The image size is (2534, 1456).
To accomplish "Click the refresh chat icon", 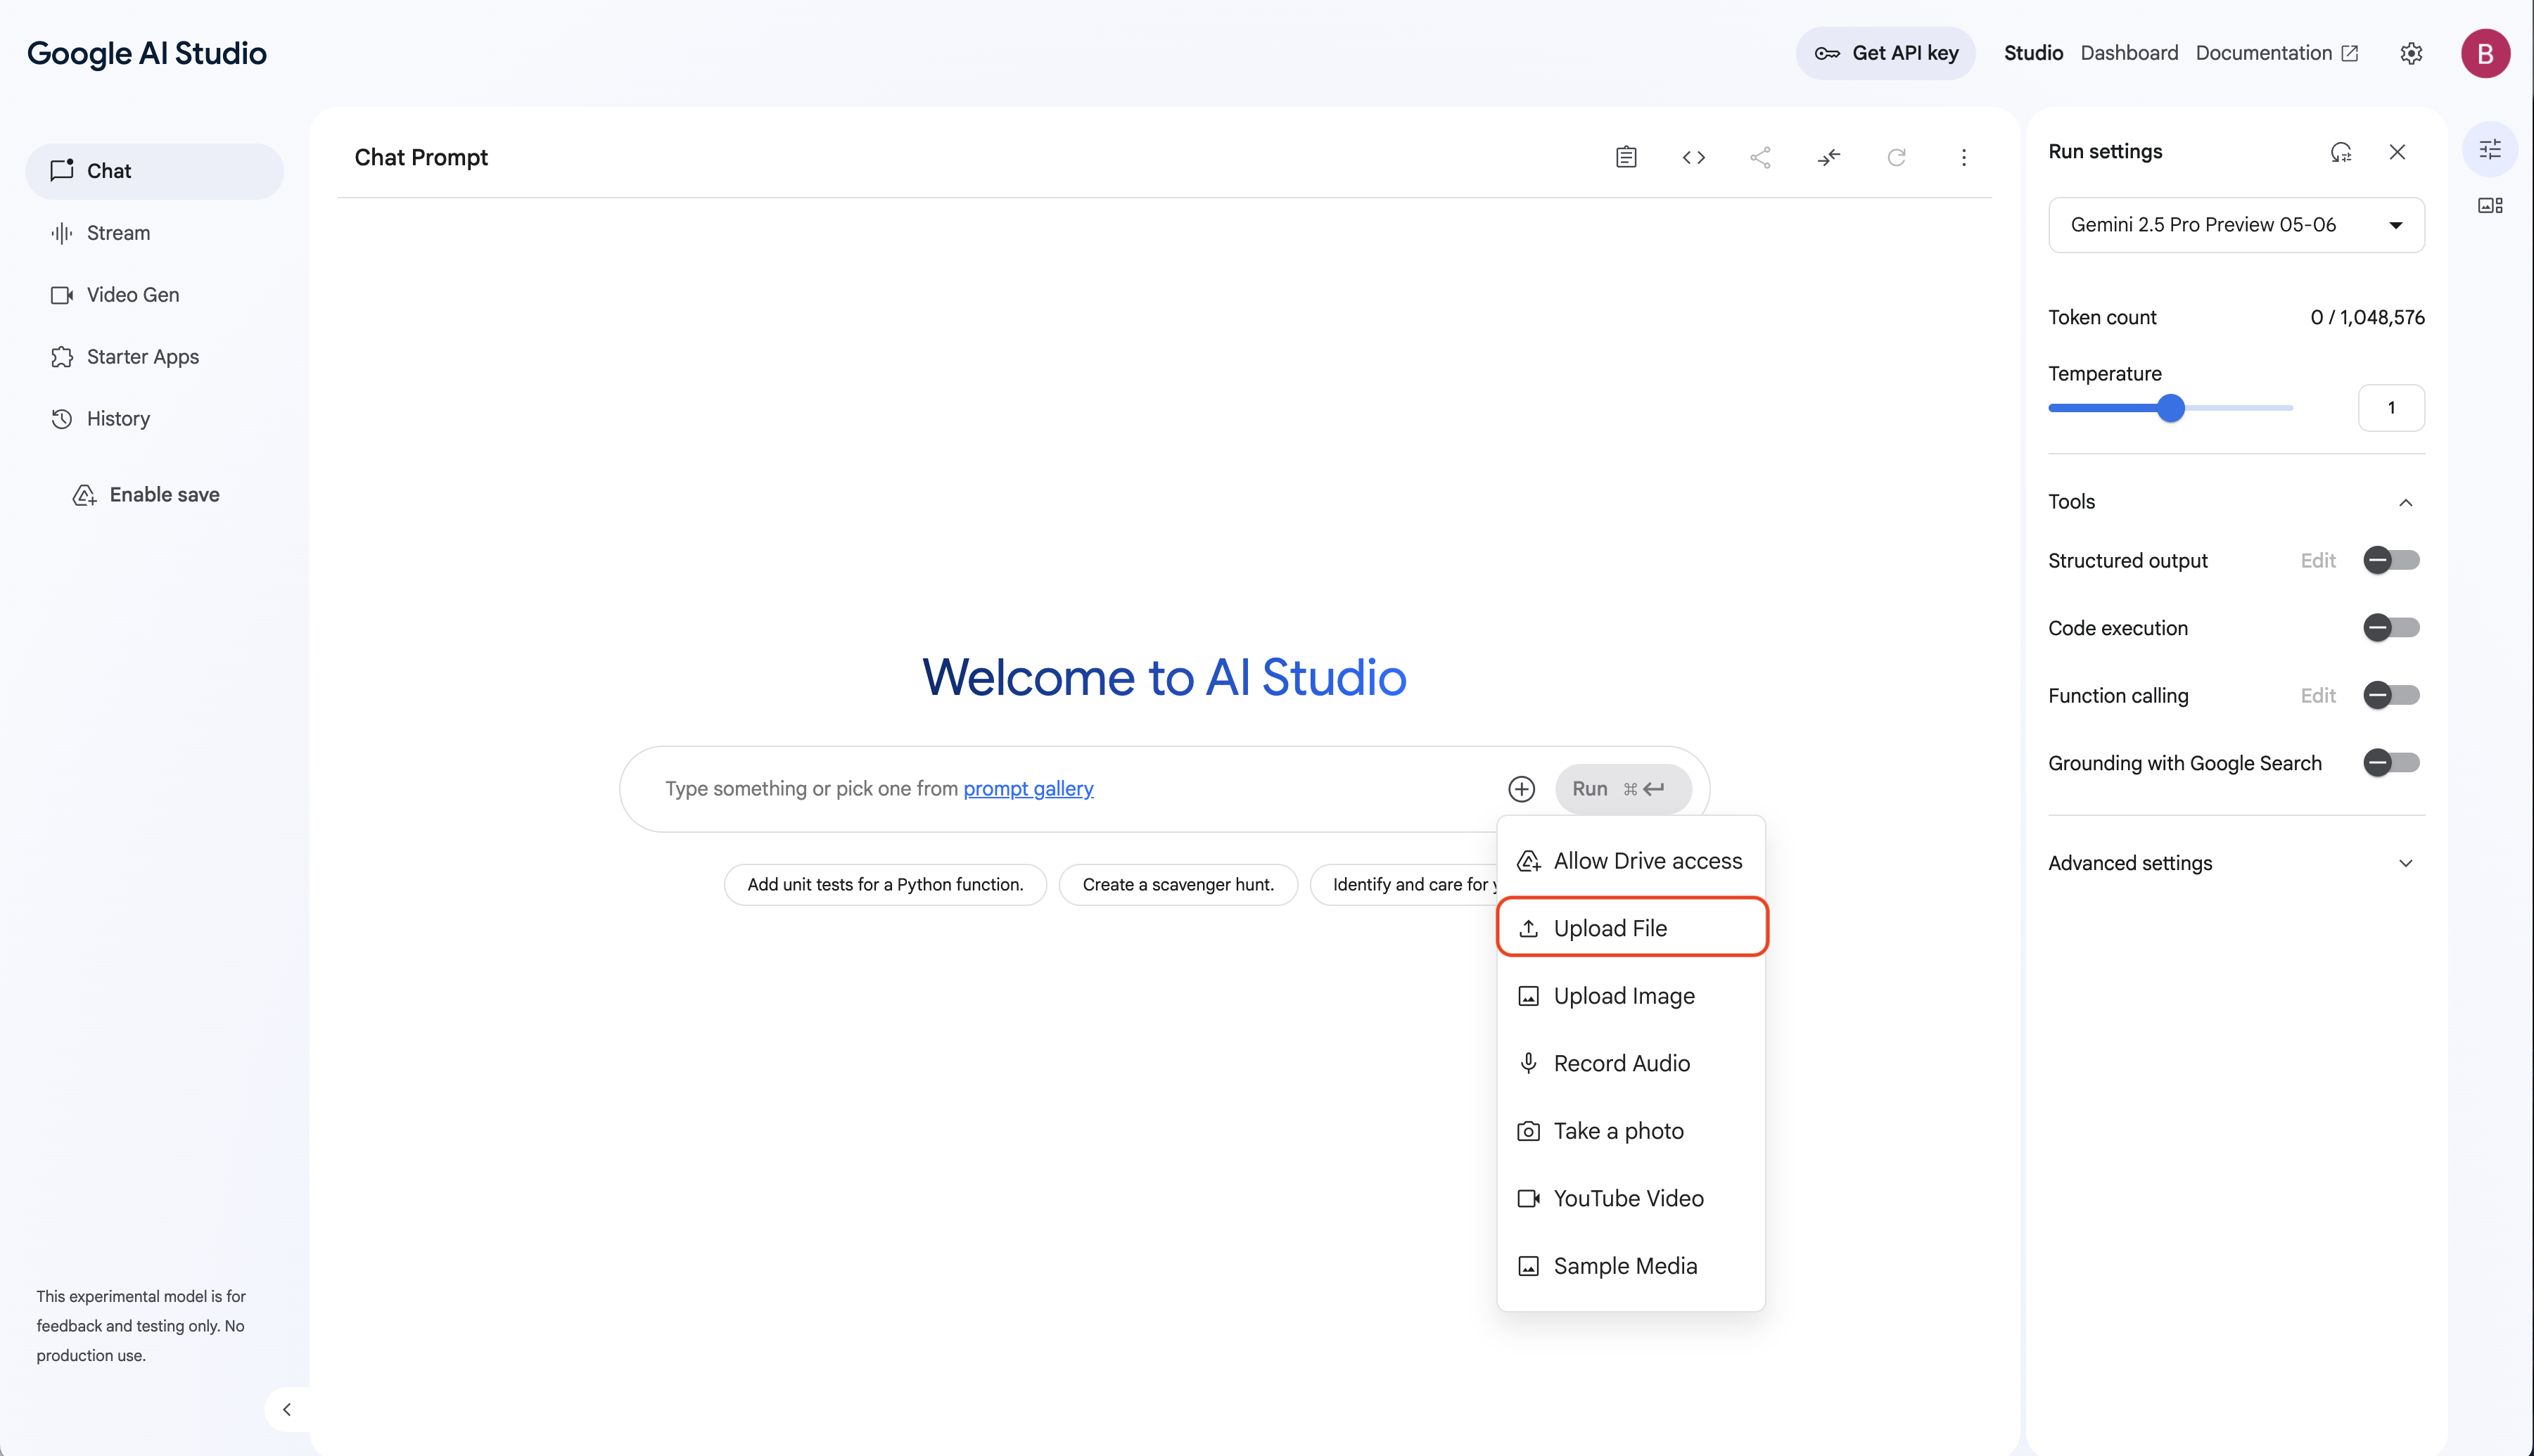I will point(1896,157).
